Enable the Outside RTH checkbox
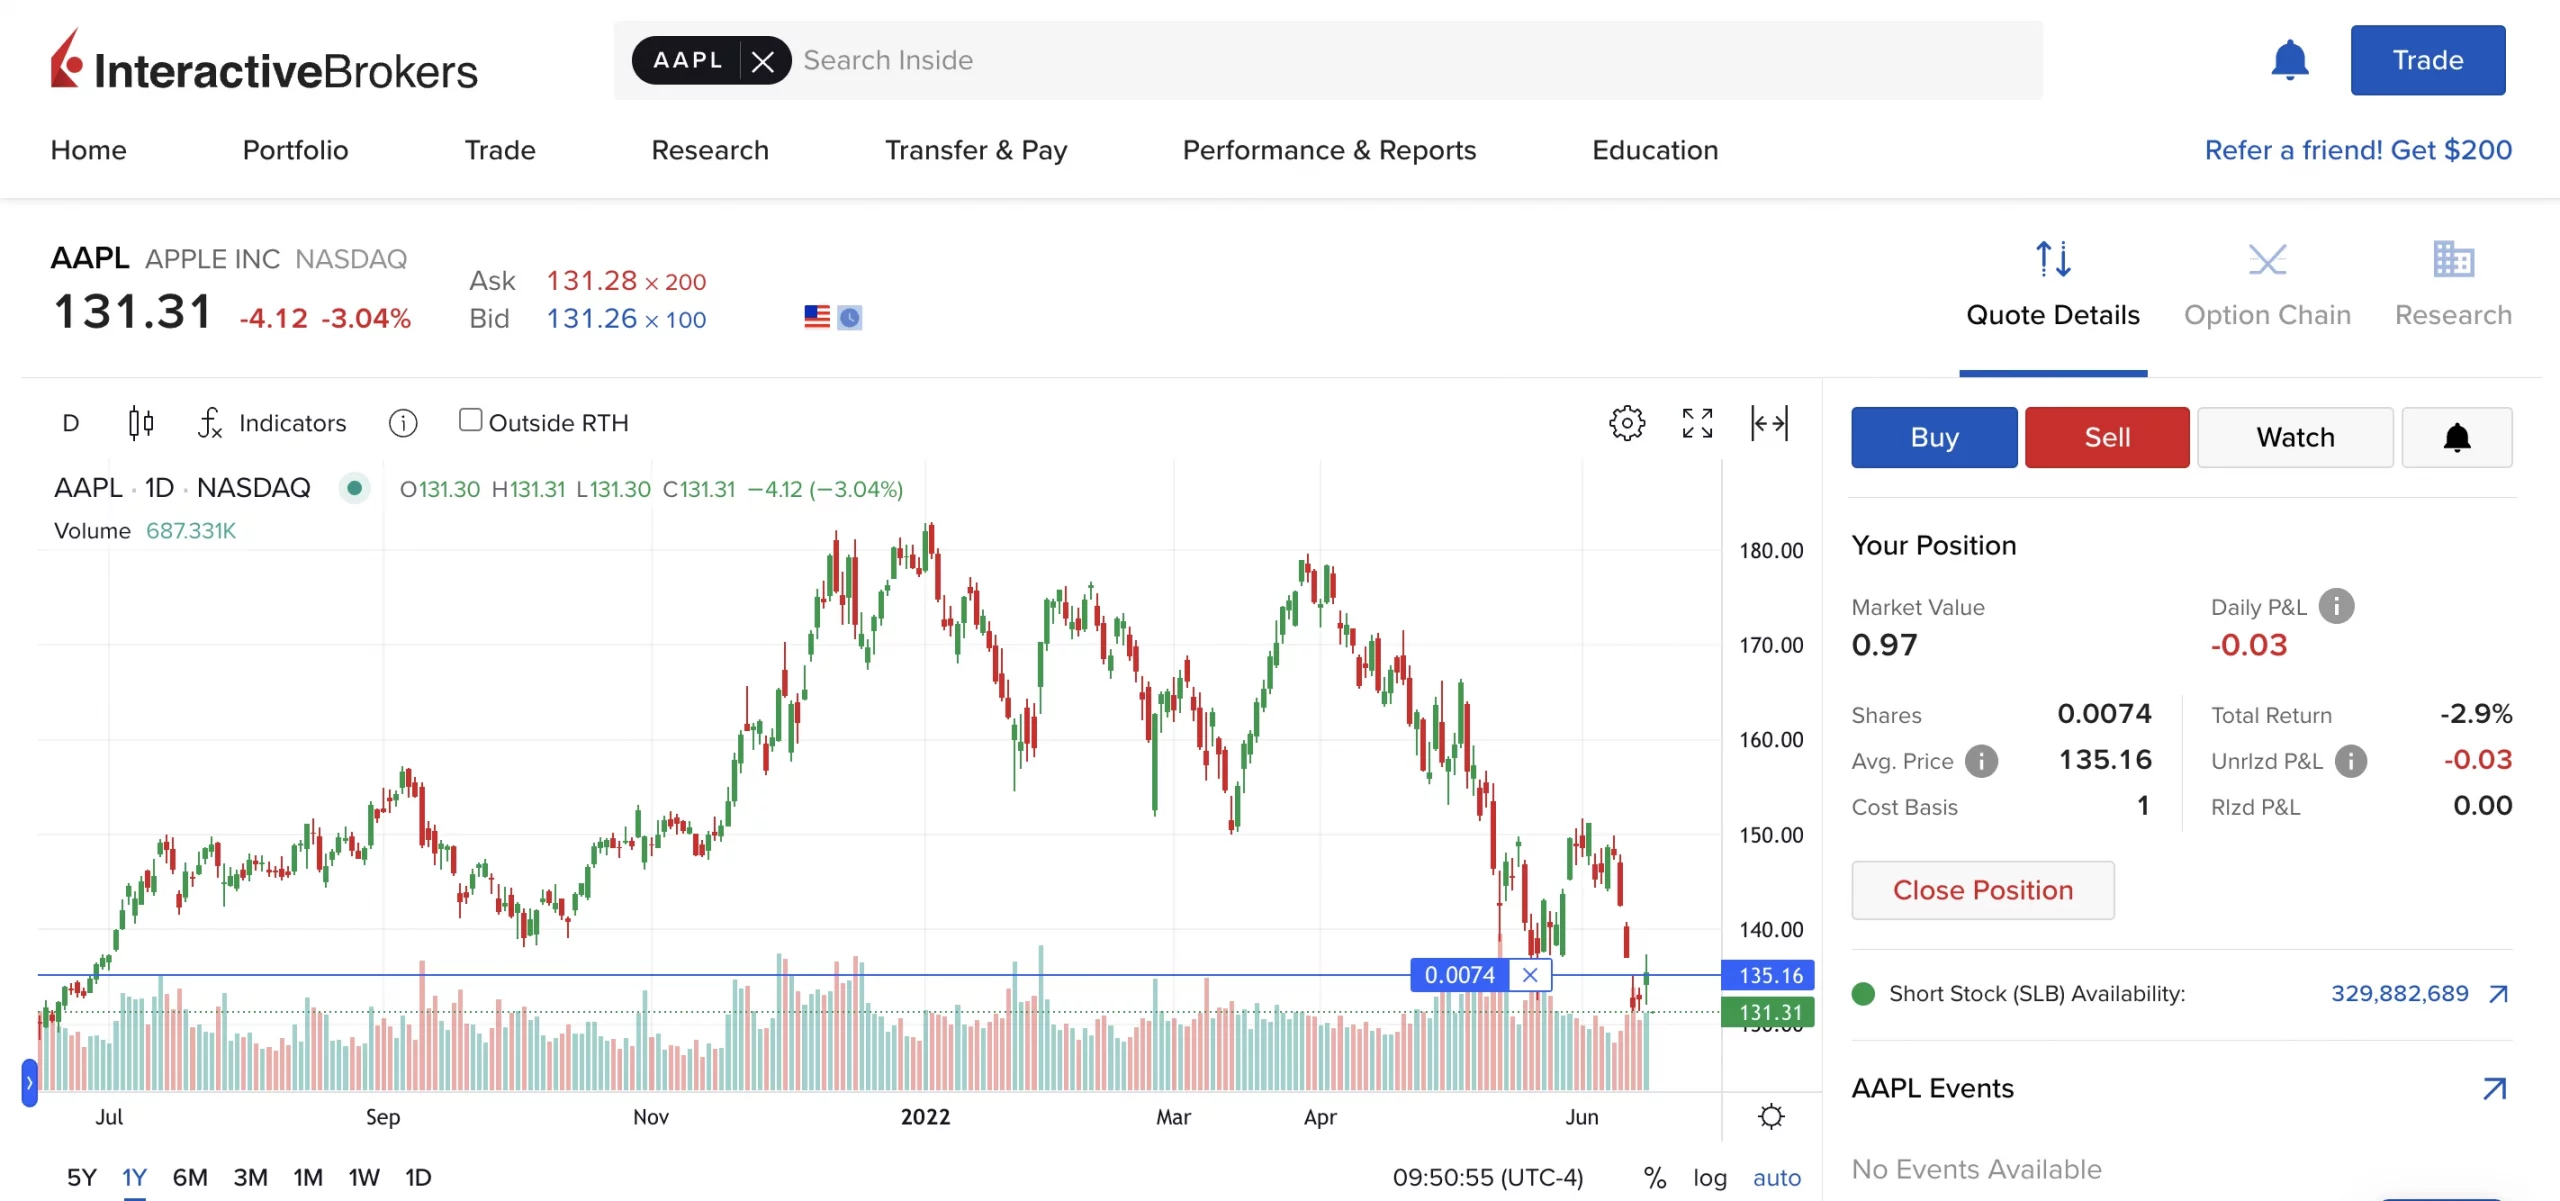 (x=470, y=420)
